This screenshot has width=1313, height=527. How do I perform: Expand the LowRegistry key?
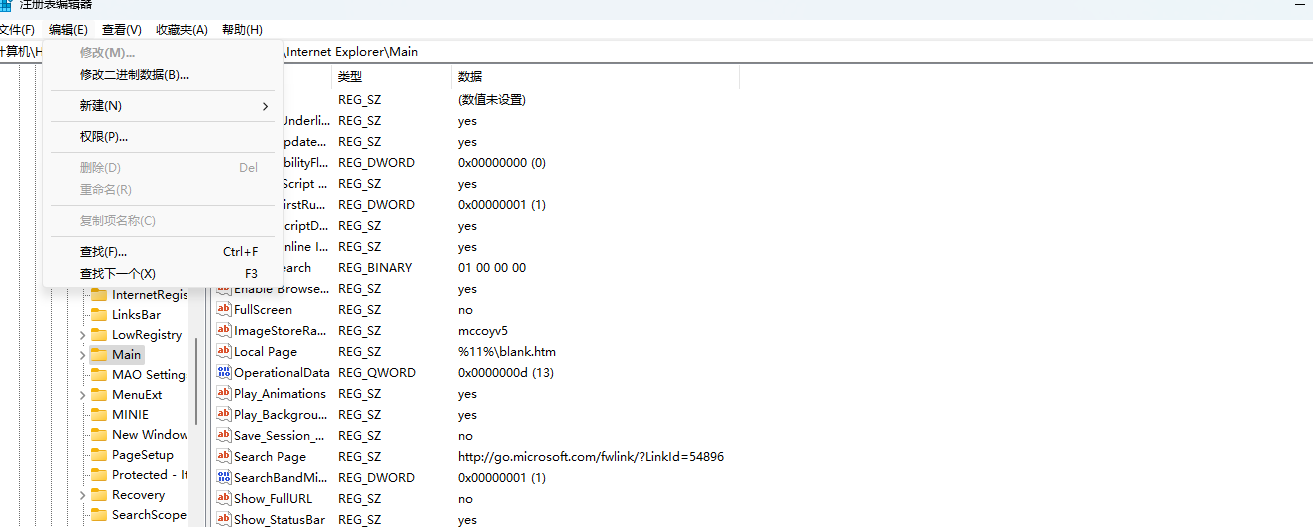pyautogui.click(x=82, y=335)
